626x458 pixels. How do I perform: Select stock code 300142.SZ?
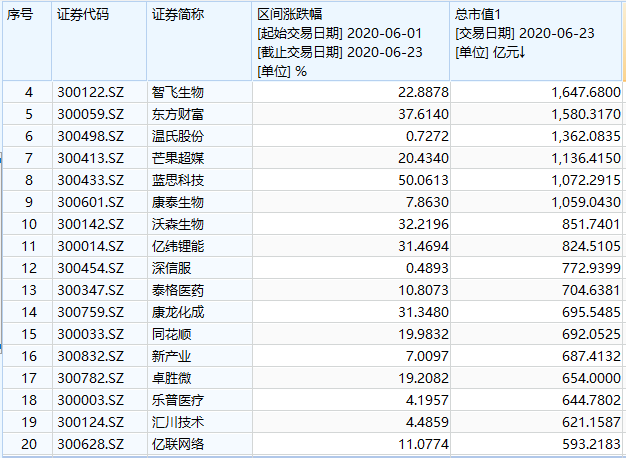[91, 224]
